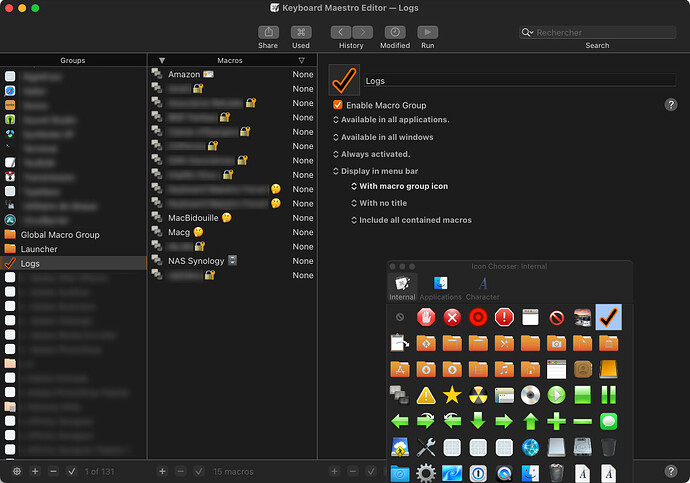Choose the yellow warning triangle icon
690x483 pixels.
426,395
